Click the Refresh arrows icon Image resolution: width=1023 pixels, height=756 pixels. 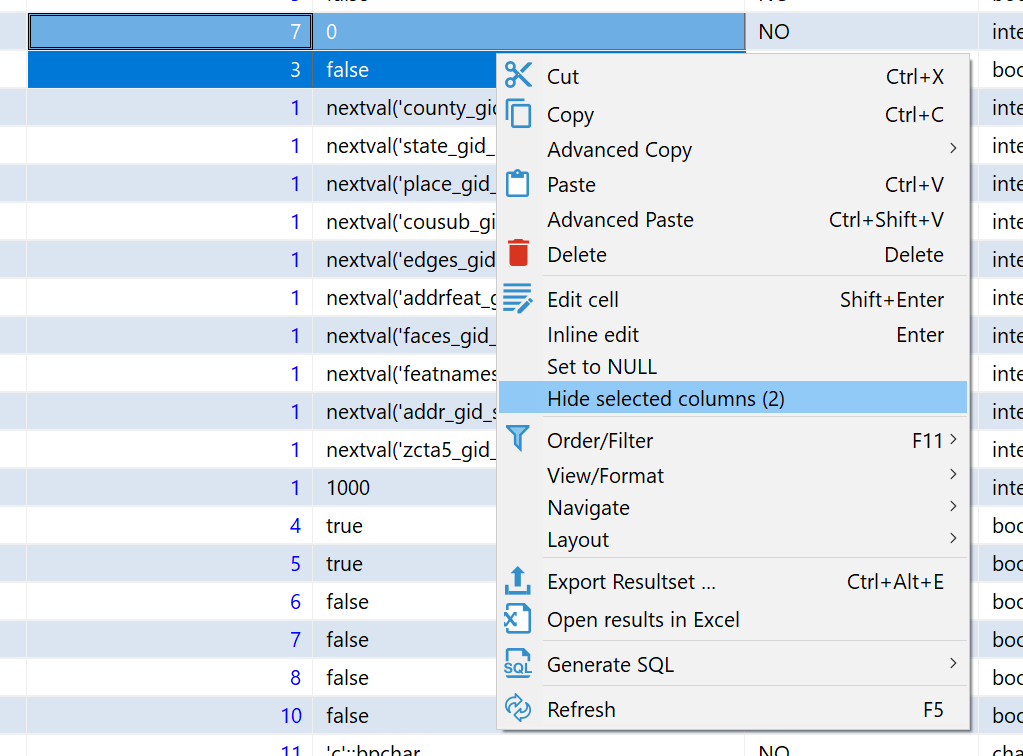coord(518,709)
